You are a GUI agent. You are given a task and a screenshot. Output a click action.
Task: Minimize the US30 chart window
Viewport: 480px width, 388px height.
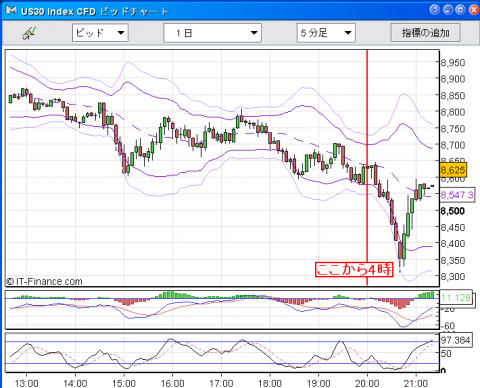point(448,10)
